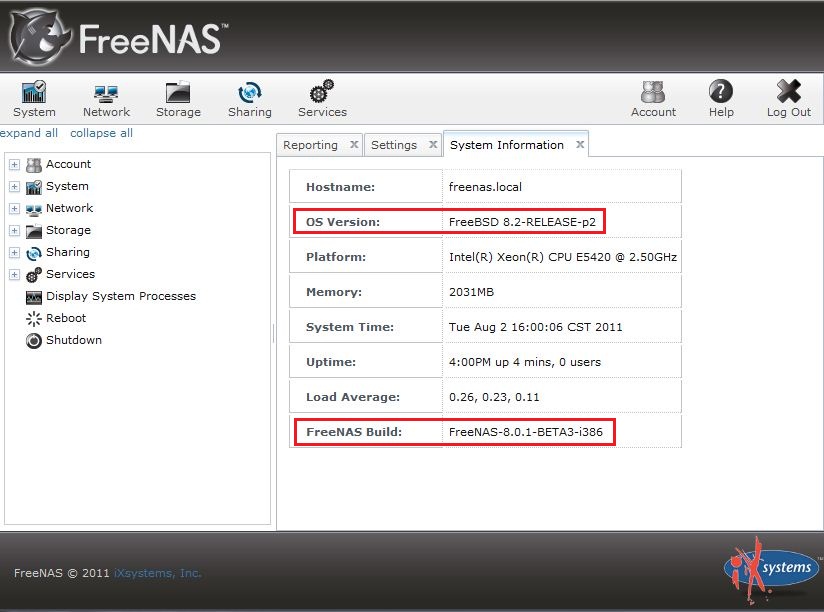
Task: Expand the Storage tree node
Action: (x=14, y=230)
